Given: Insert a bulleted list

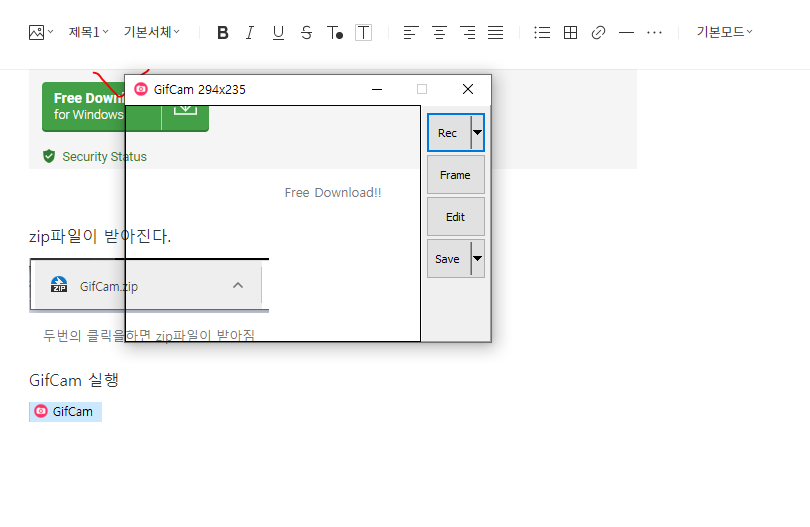Looking at the screenshot, I should pyautogui.click(x=542, y=33).
